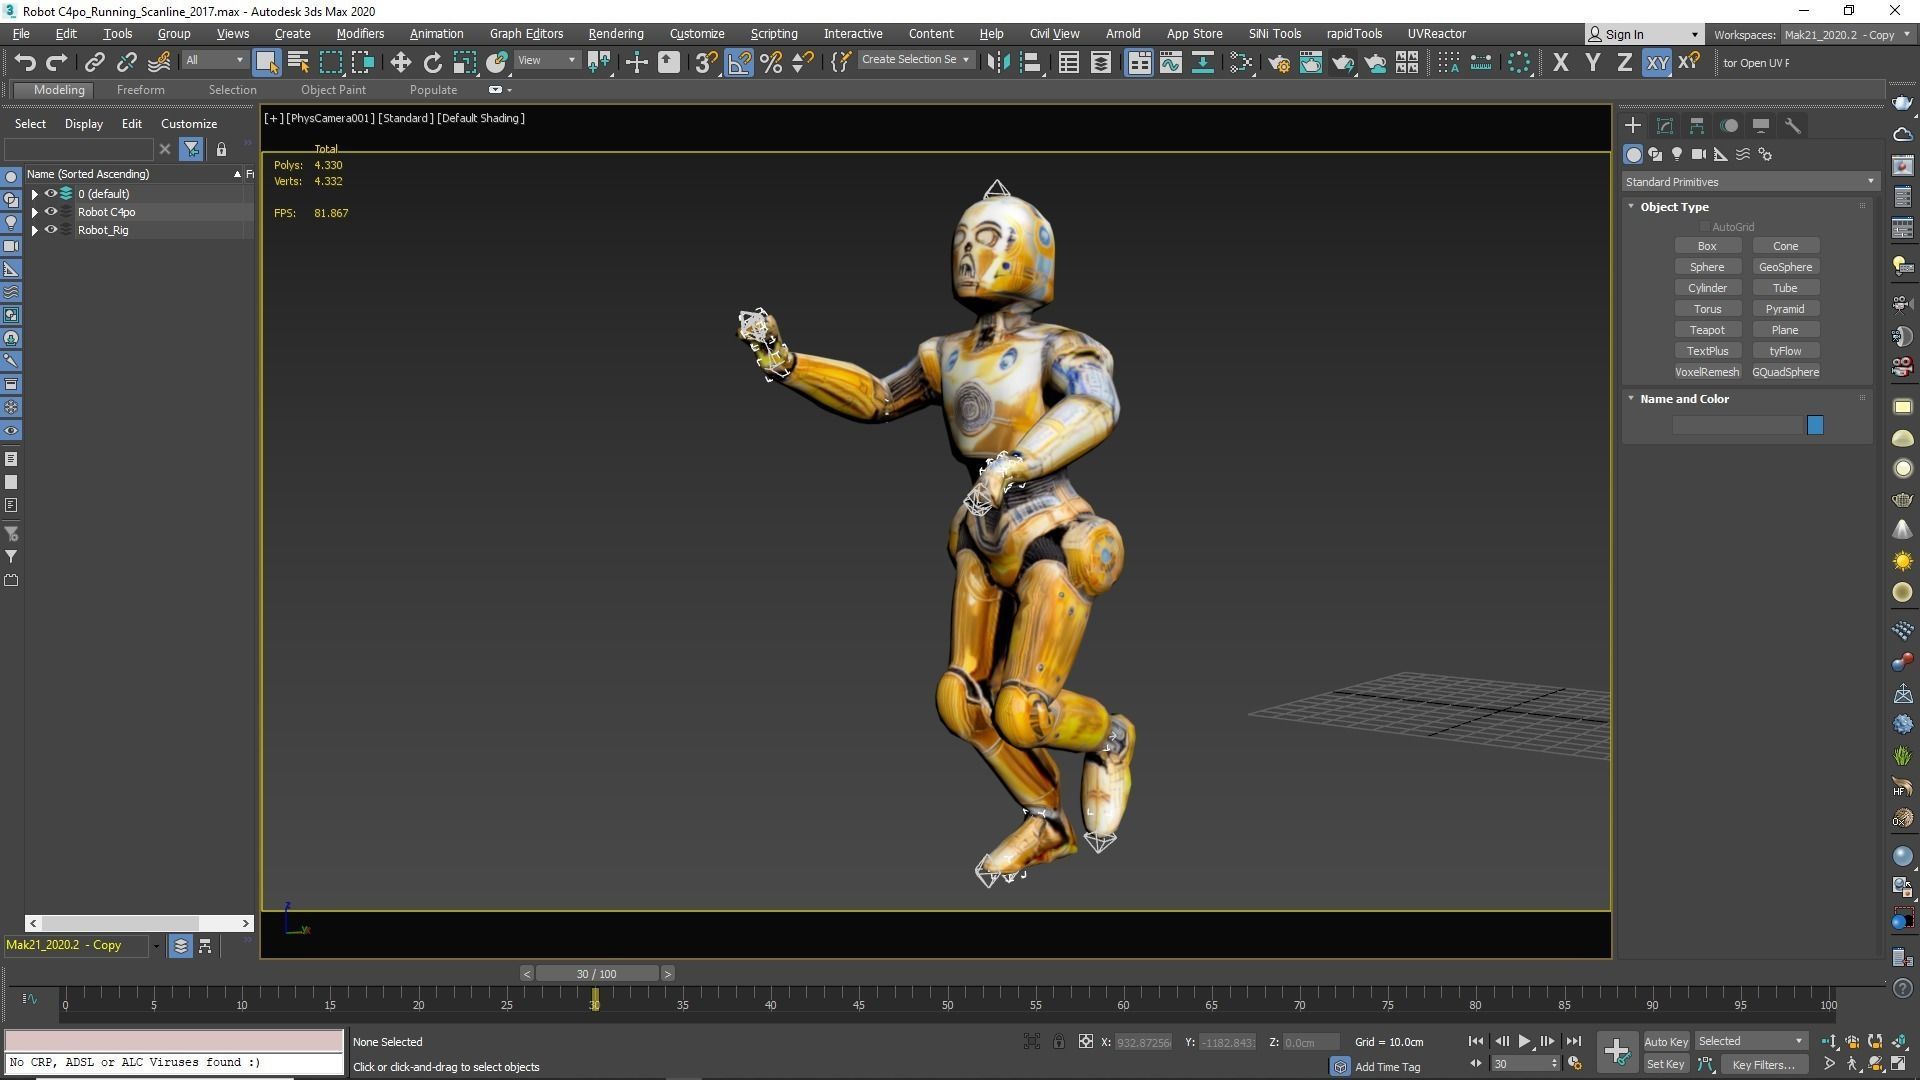Open the Rendering menu
Screen dimensions: 1920x1080
click(x=616, y=34)
